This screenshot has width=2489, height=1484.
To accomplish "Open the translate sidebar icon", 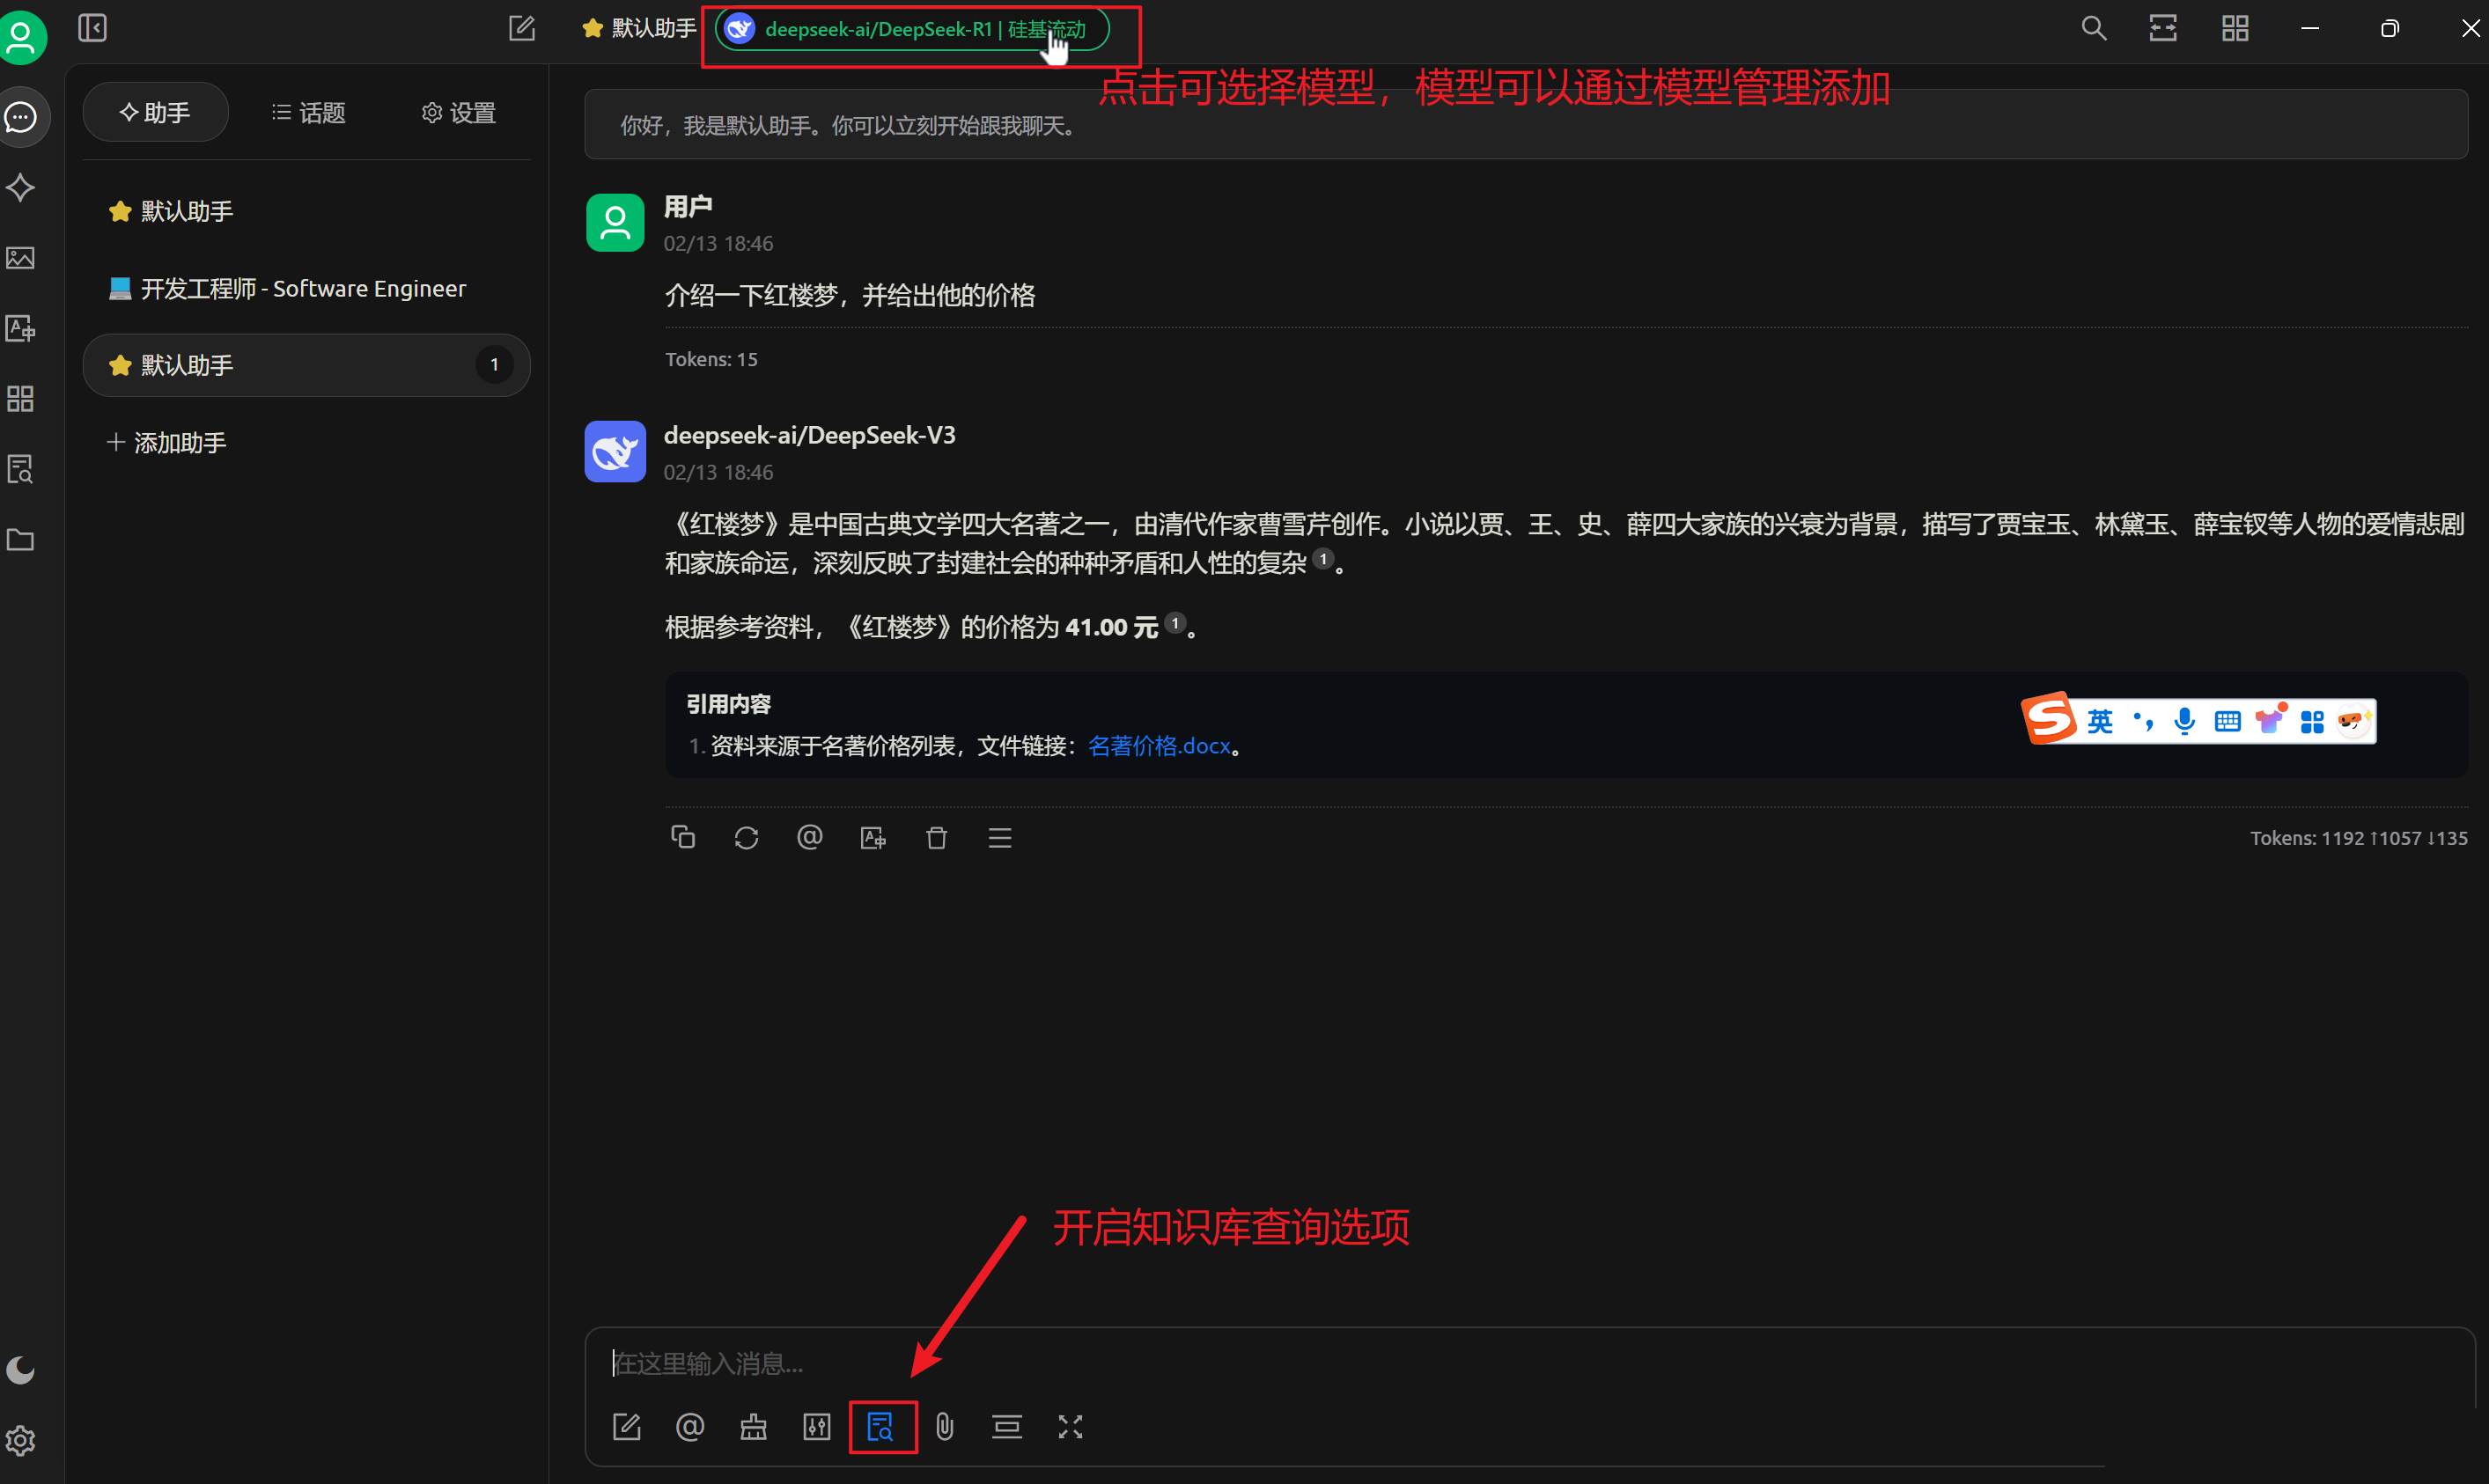I will 21,328.
